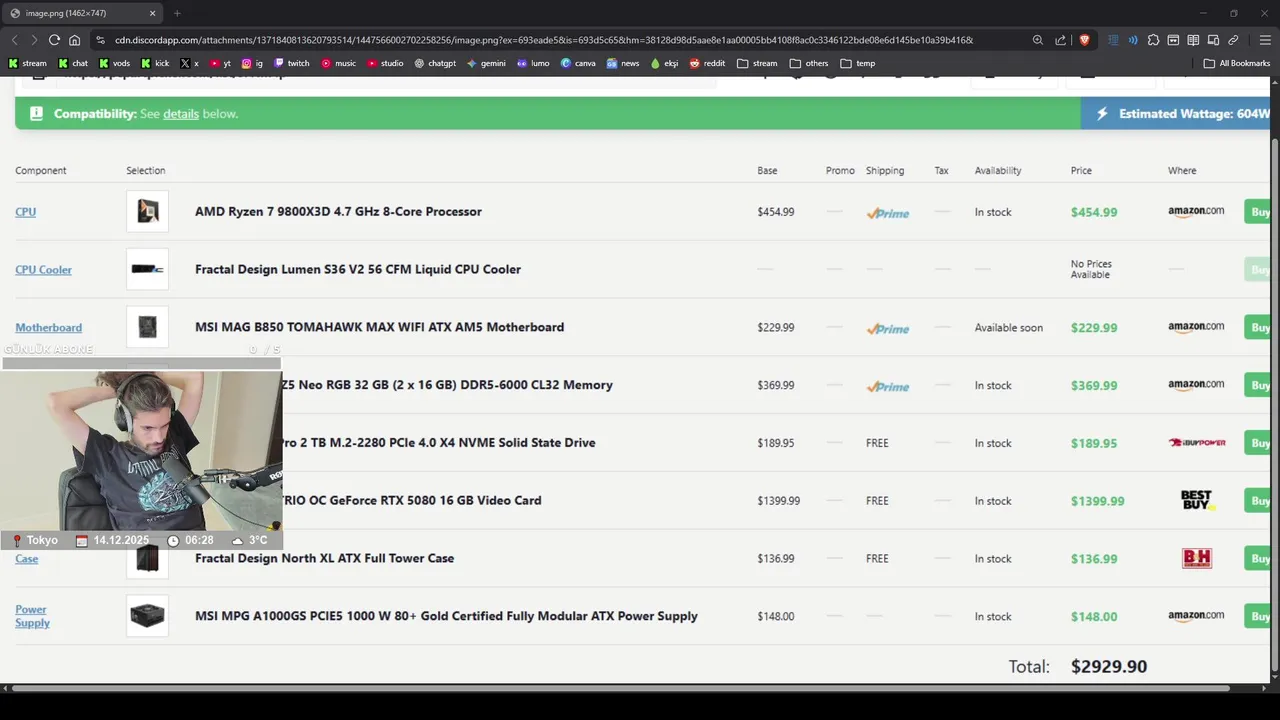The image size is (1280, 720).
Task: Open the 'twitch' bookmark
Action: tap(291, 63)
